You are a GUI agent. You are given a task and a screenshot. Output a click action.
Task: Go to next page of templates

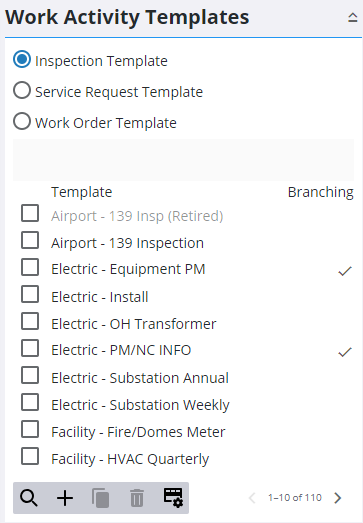338,498
